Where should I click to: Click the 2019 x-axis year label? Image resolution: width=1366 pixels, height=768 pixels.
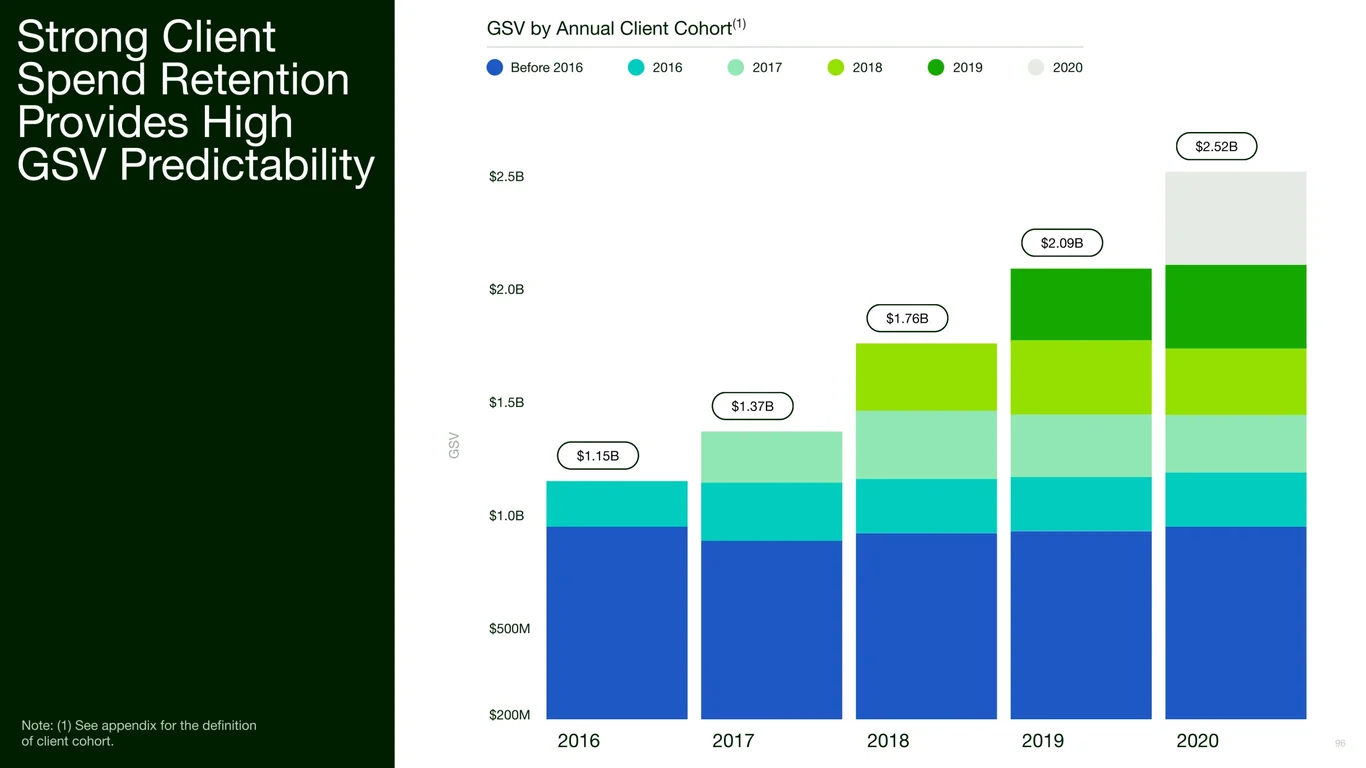tap(1043, 741)
